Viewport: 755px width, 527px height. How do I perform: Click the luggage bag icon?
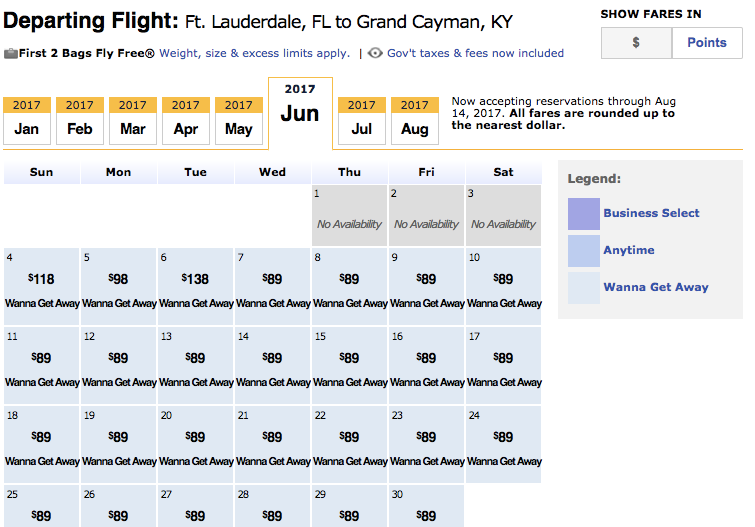point(11,53)
